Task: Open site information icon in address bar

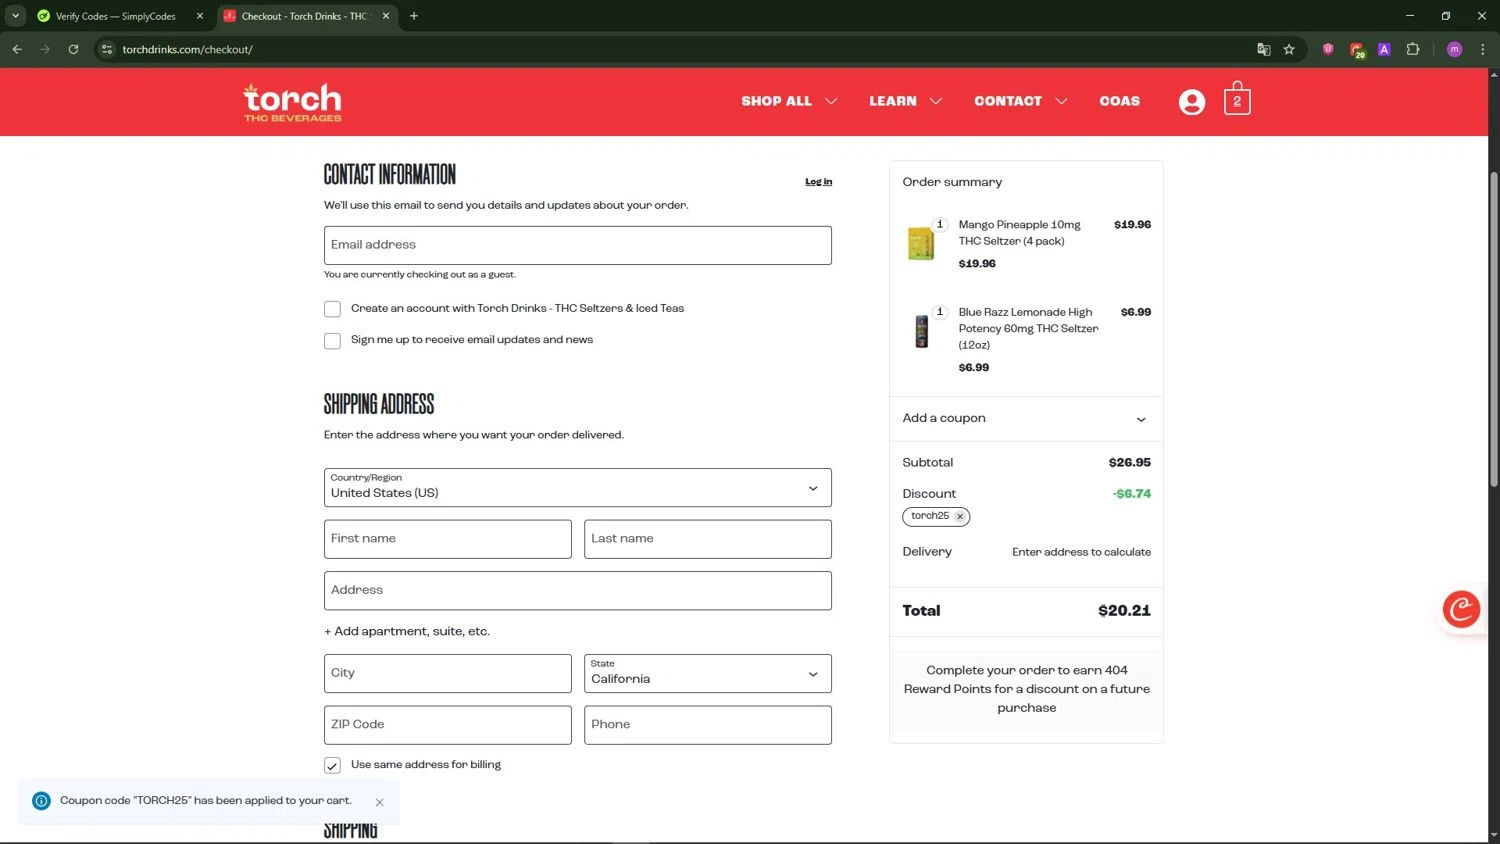Action: 107,49
